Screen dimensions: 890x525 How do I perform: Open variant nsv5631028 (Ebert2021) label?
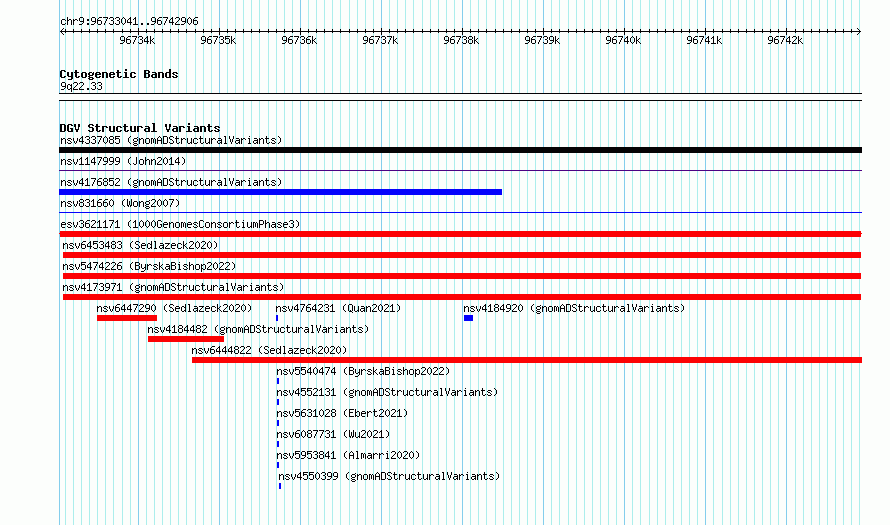342,413
